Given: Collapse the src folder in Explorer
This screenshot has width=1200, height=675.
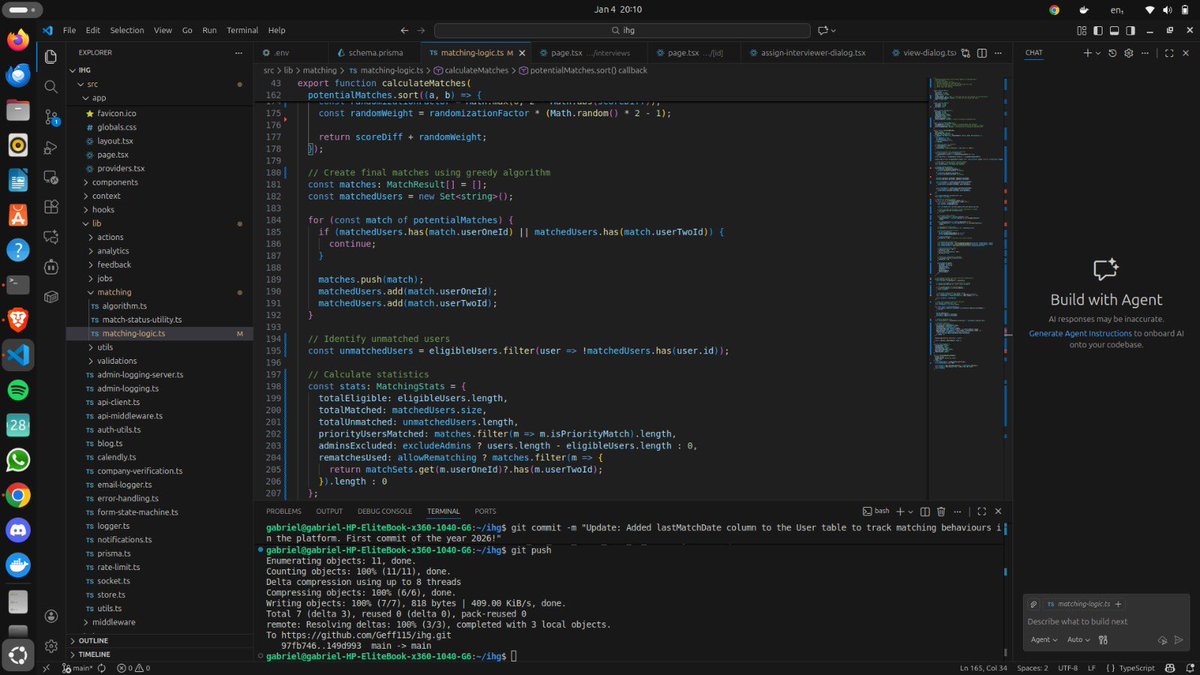Looking at the screenshot, I should tap(94, 84).
